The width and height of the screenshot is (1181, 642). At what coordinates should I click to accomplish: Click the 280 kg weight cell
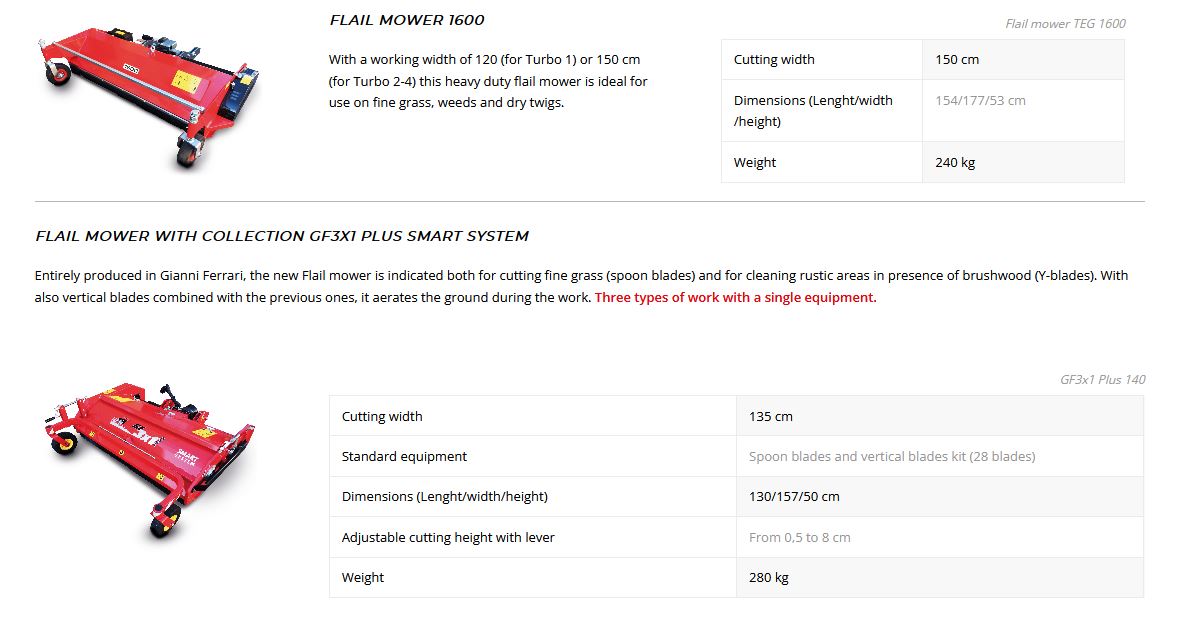pyautogui.click(x=768, y=578)
